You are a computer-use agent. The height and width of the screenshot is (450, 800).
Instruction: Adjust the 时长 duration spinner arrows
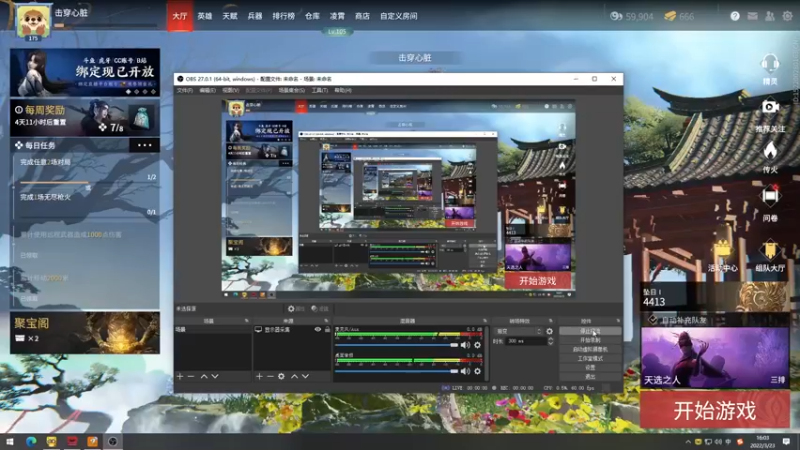click(x=550, y=341)
